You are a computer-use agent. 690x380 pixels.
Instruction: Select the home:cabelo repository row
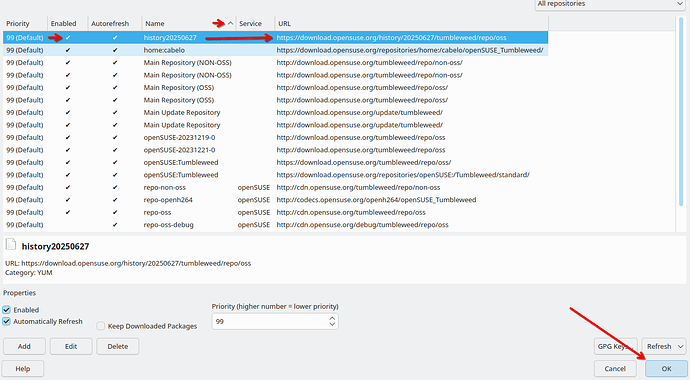[x=275, y=50]
